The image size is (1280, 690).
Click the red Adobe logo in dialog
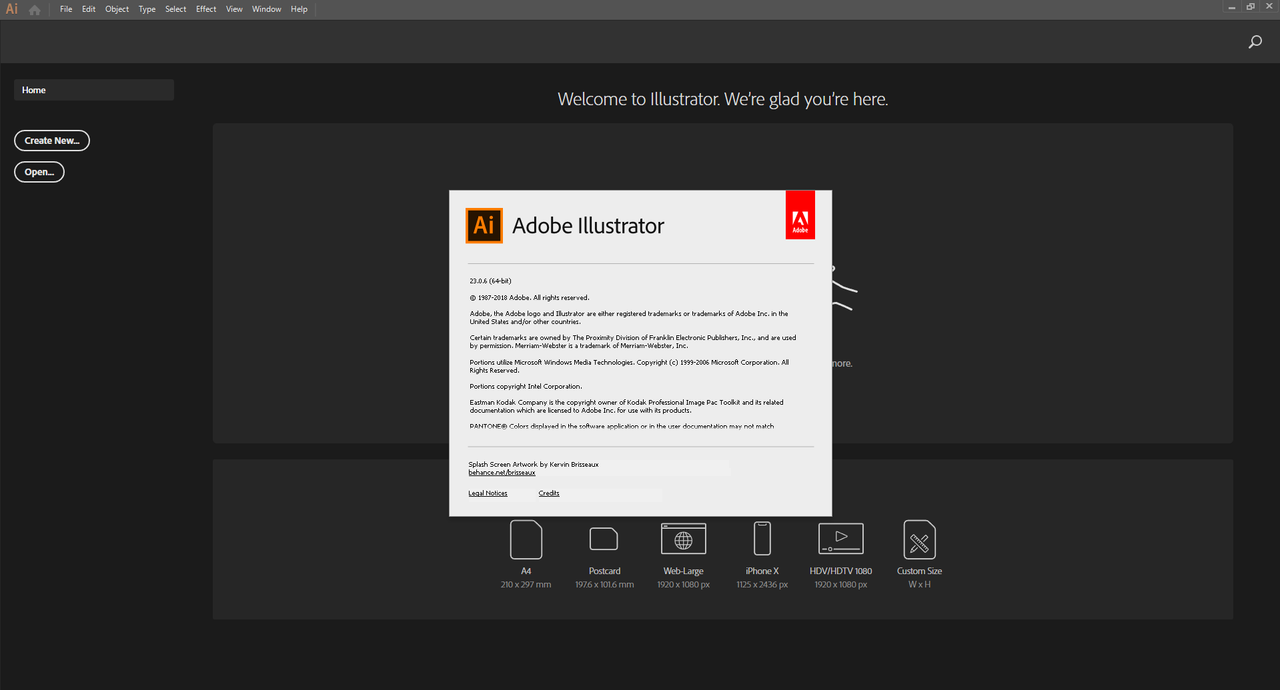tap(801, 215)
